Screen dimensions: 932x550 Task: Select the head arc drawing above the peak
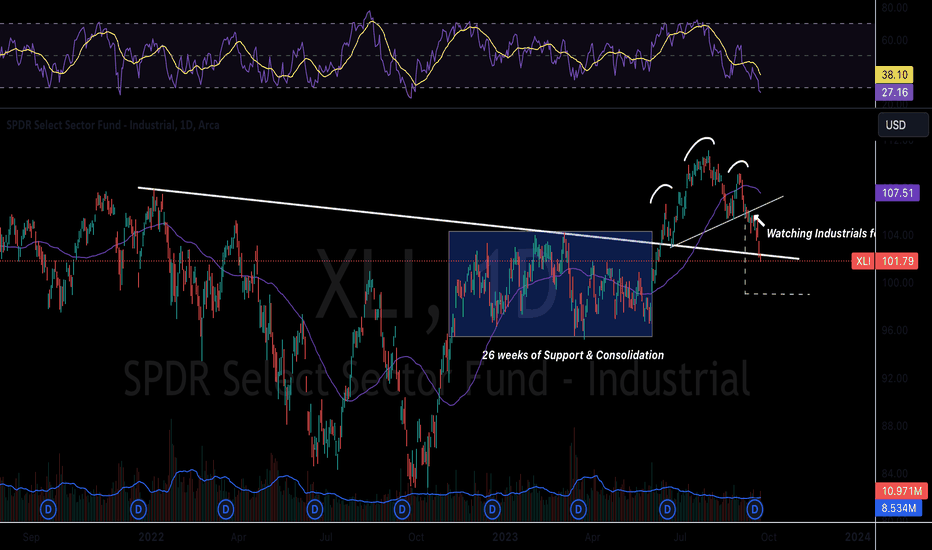699,147
